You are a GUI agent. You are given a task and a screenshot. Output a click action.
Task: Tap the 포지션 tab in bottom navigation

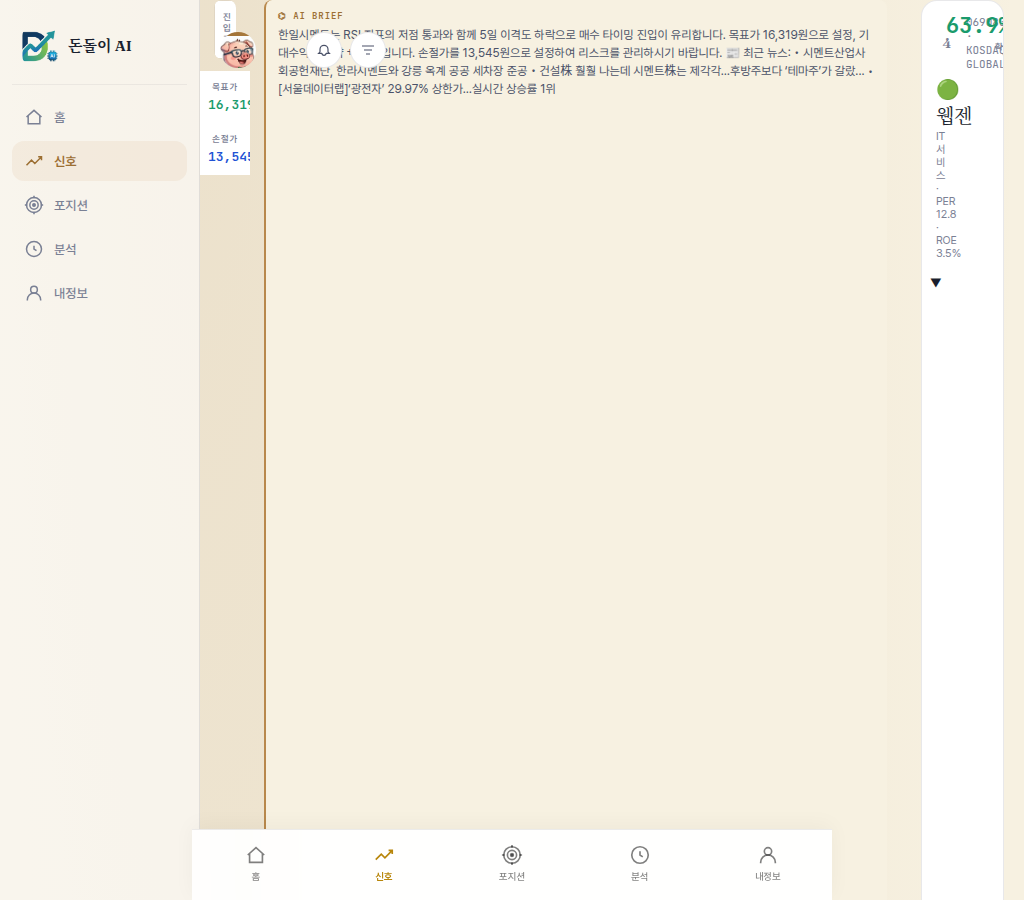[x=512, y=863]
